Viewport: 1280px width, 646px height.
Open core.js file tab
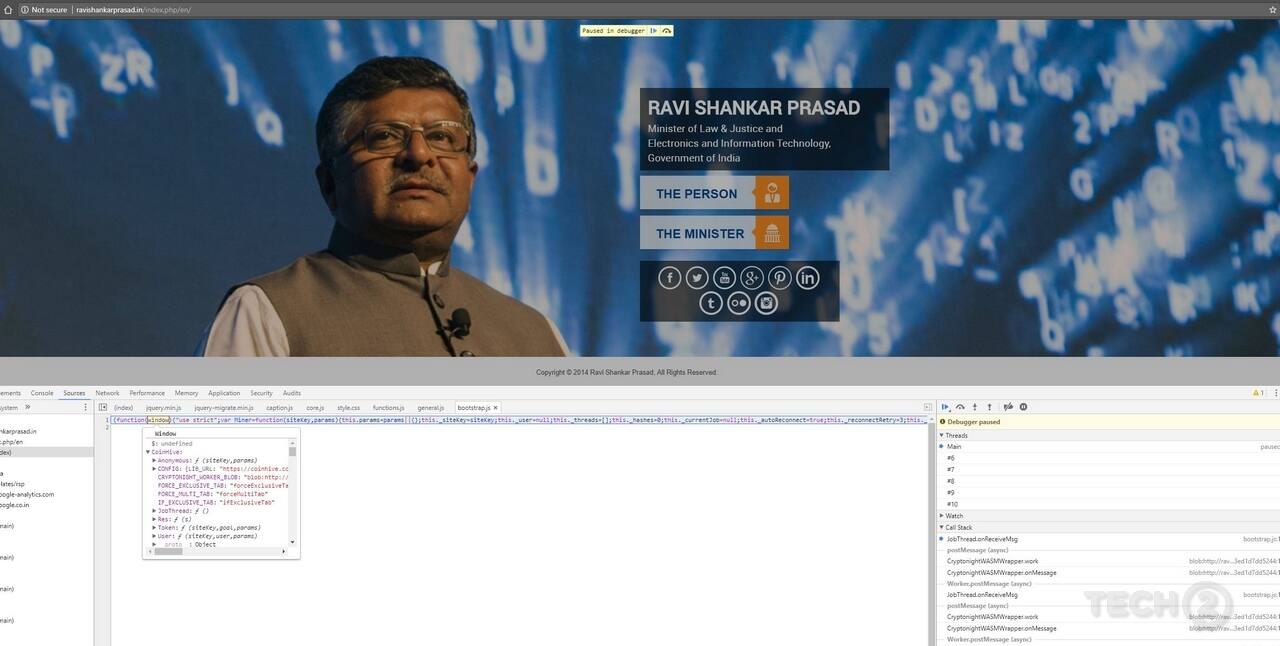[x=315, y=408]
